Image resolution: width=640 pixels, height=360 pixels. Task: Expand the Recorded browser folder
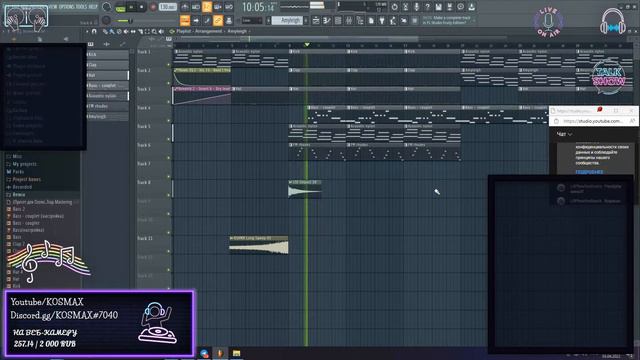pyautogui.click(x=22, y=187)
